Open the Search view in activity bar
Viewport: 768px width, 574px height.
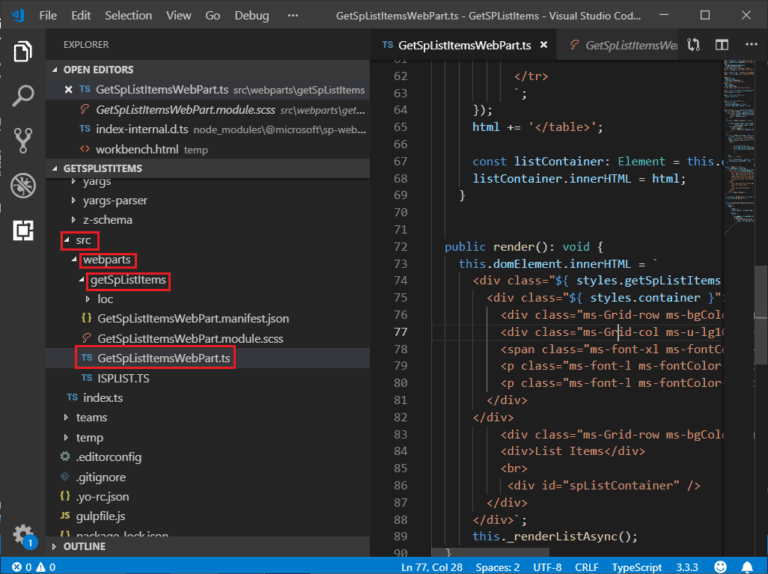[23, 96]
